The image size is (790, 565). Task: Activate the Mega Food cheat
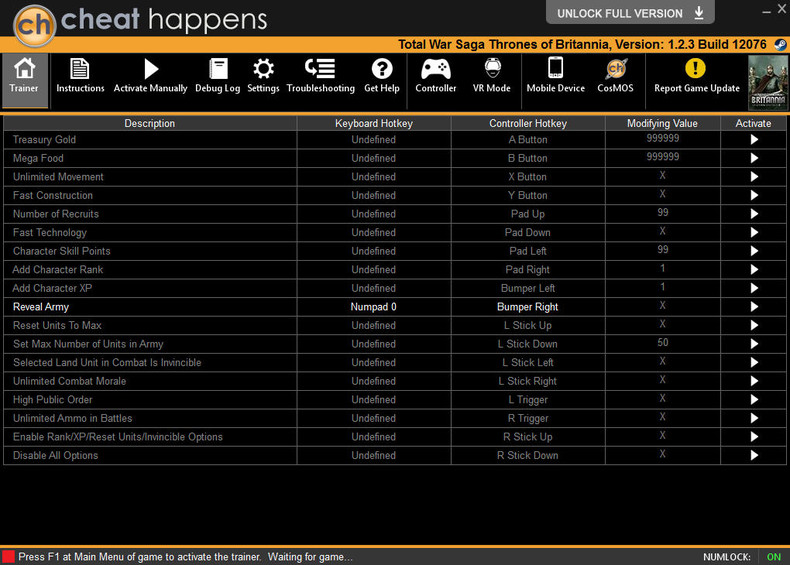point(754,158)
